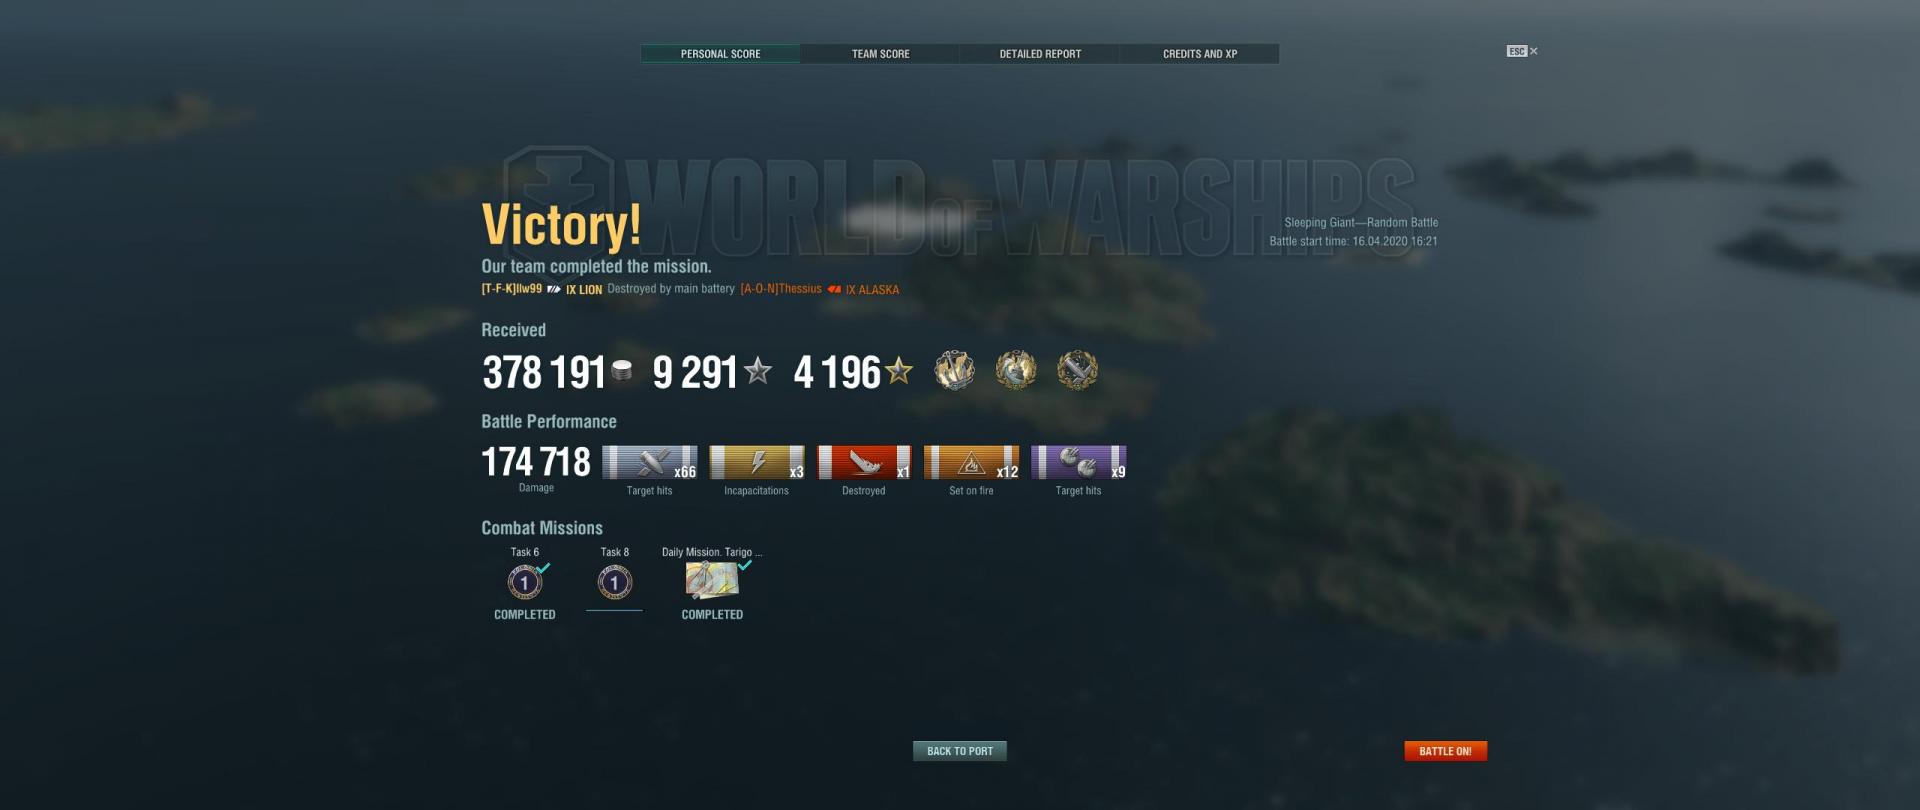Click the Task 8 mission badge

click(614, 582)
